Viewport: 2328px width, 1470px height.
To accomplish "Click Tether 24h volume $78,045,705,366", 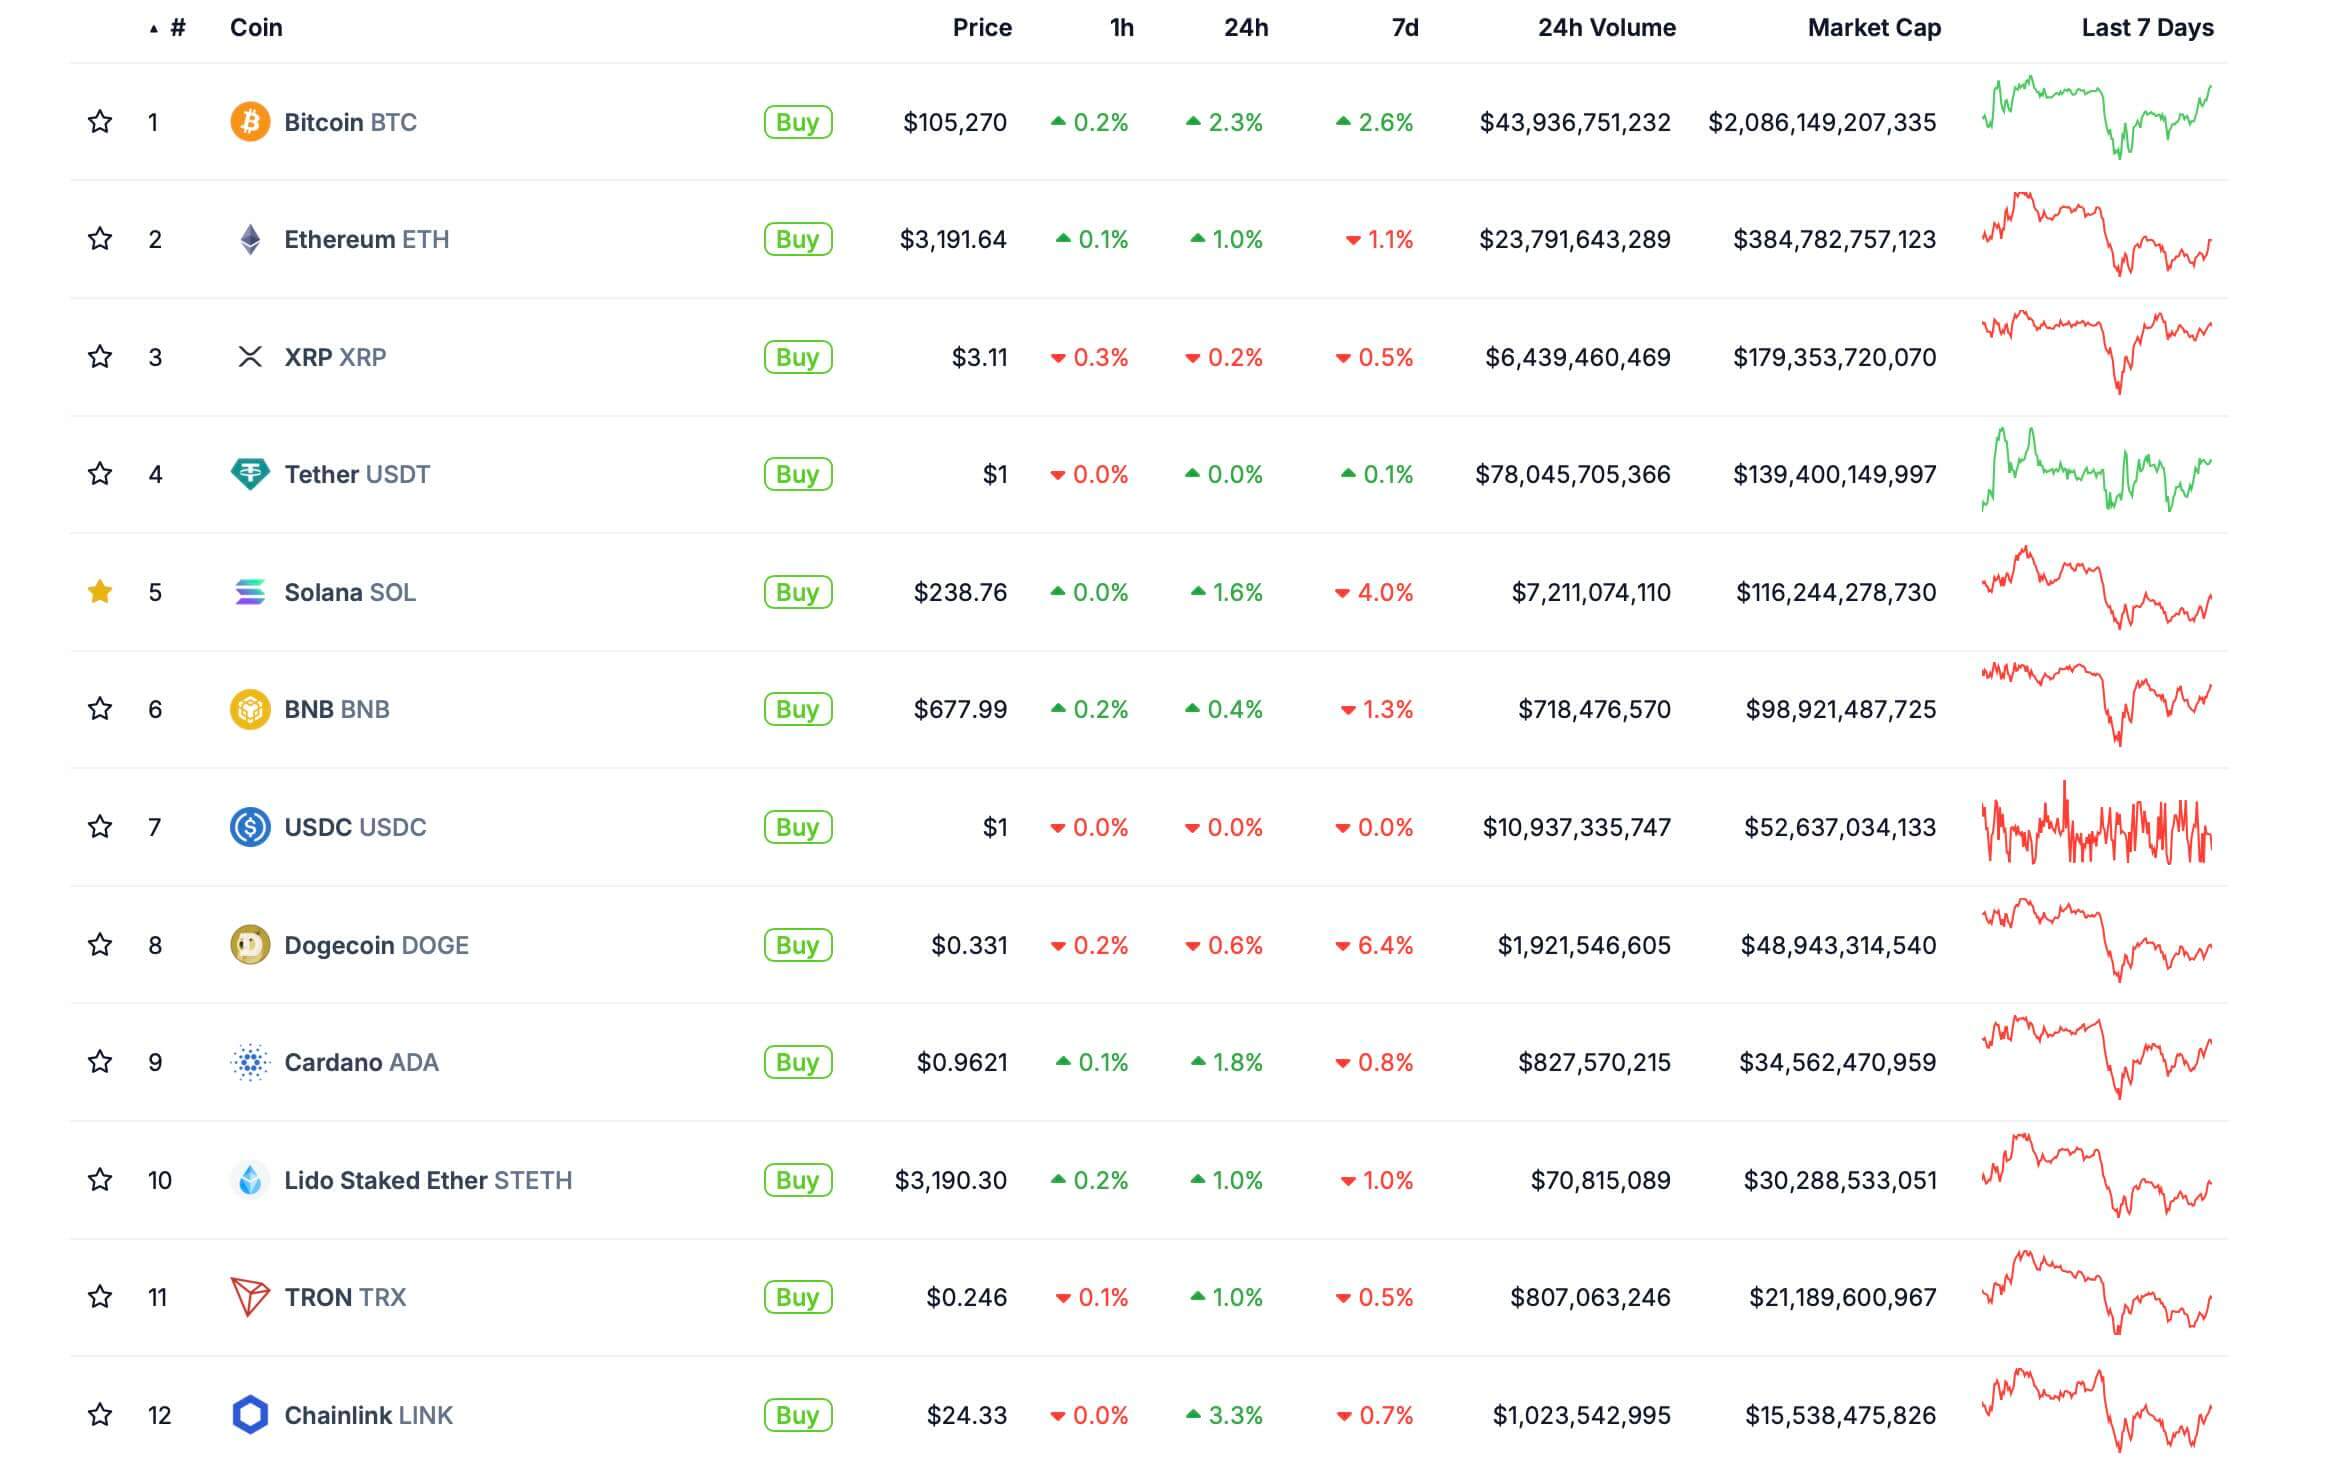I will (1573, 474).
